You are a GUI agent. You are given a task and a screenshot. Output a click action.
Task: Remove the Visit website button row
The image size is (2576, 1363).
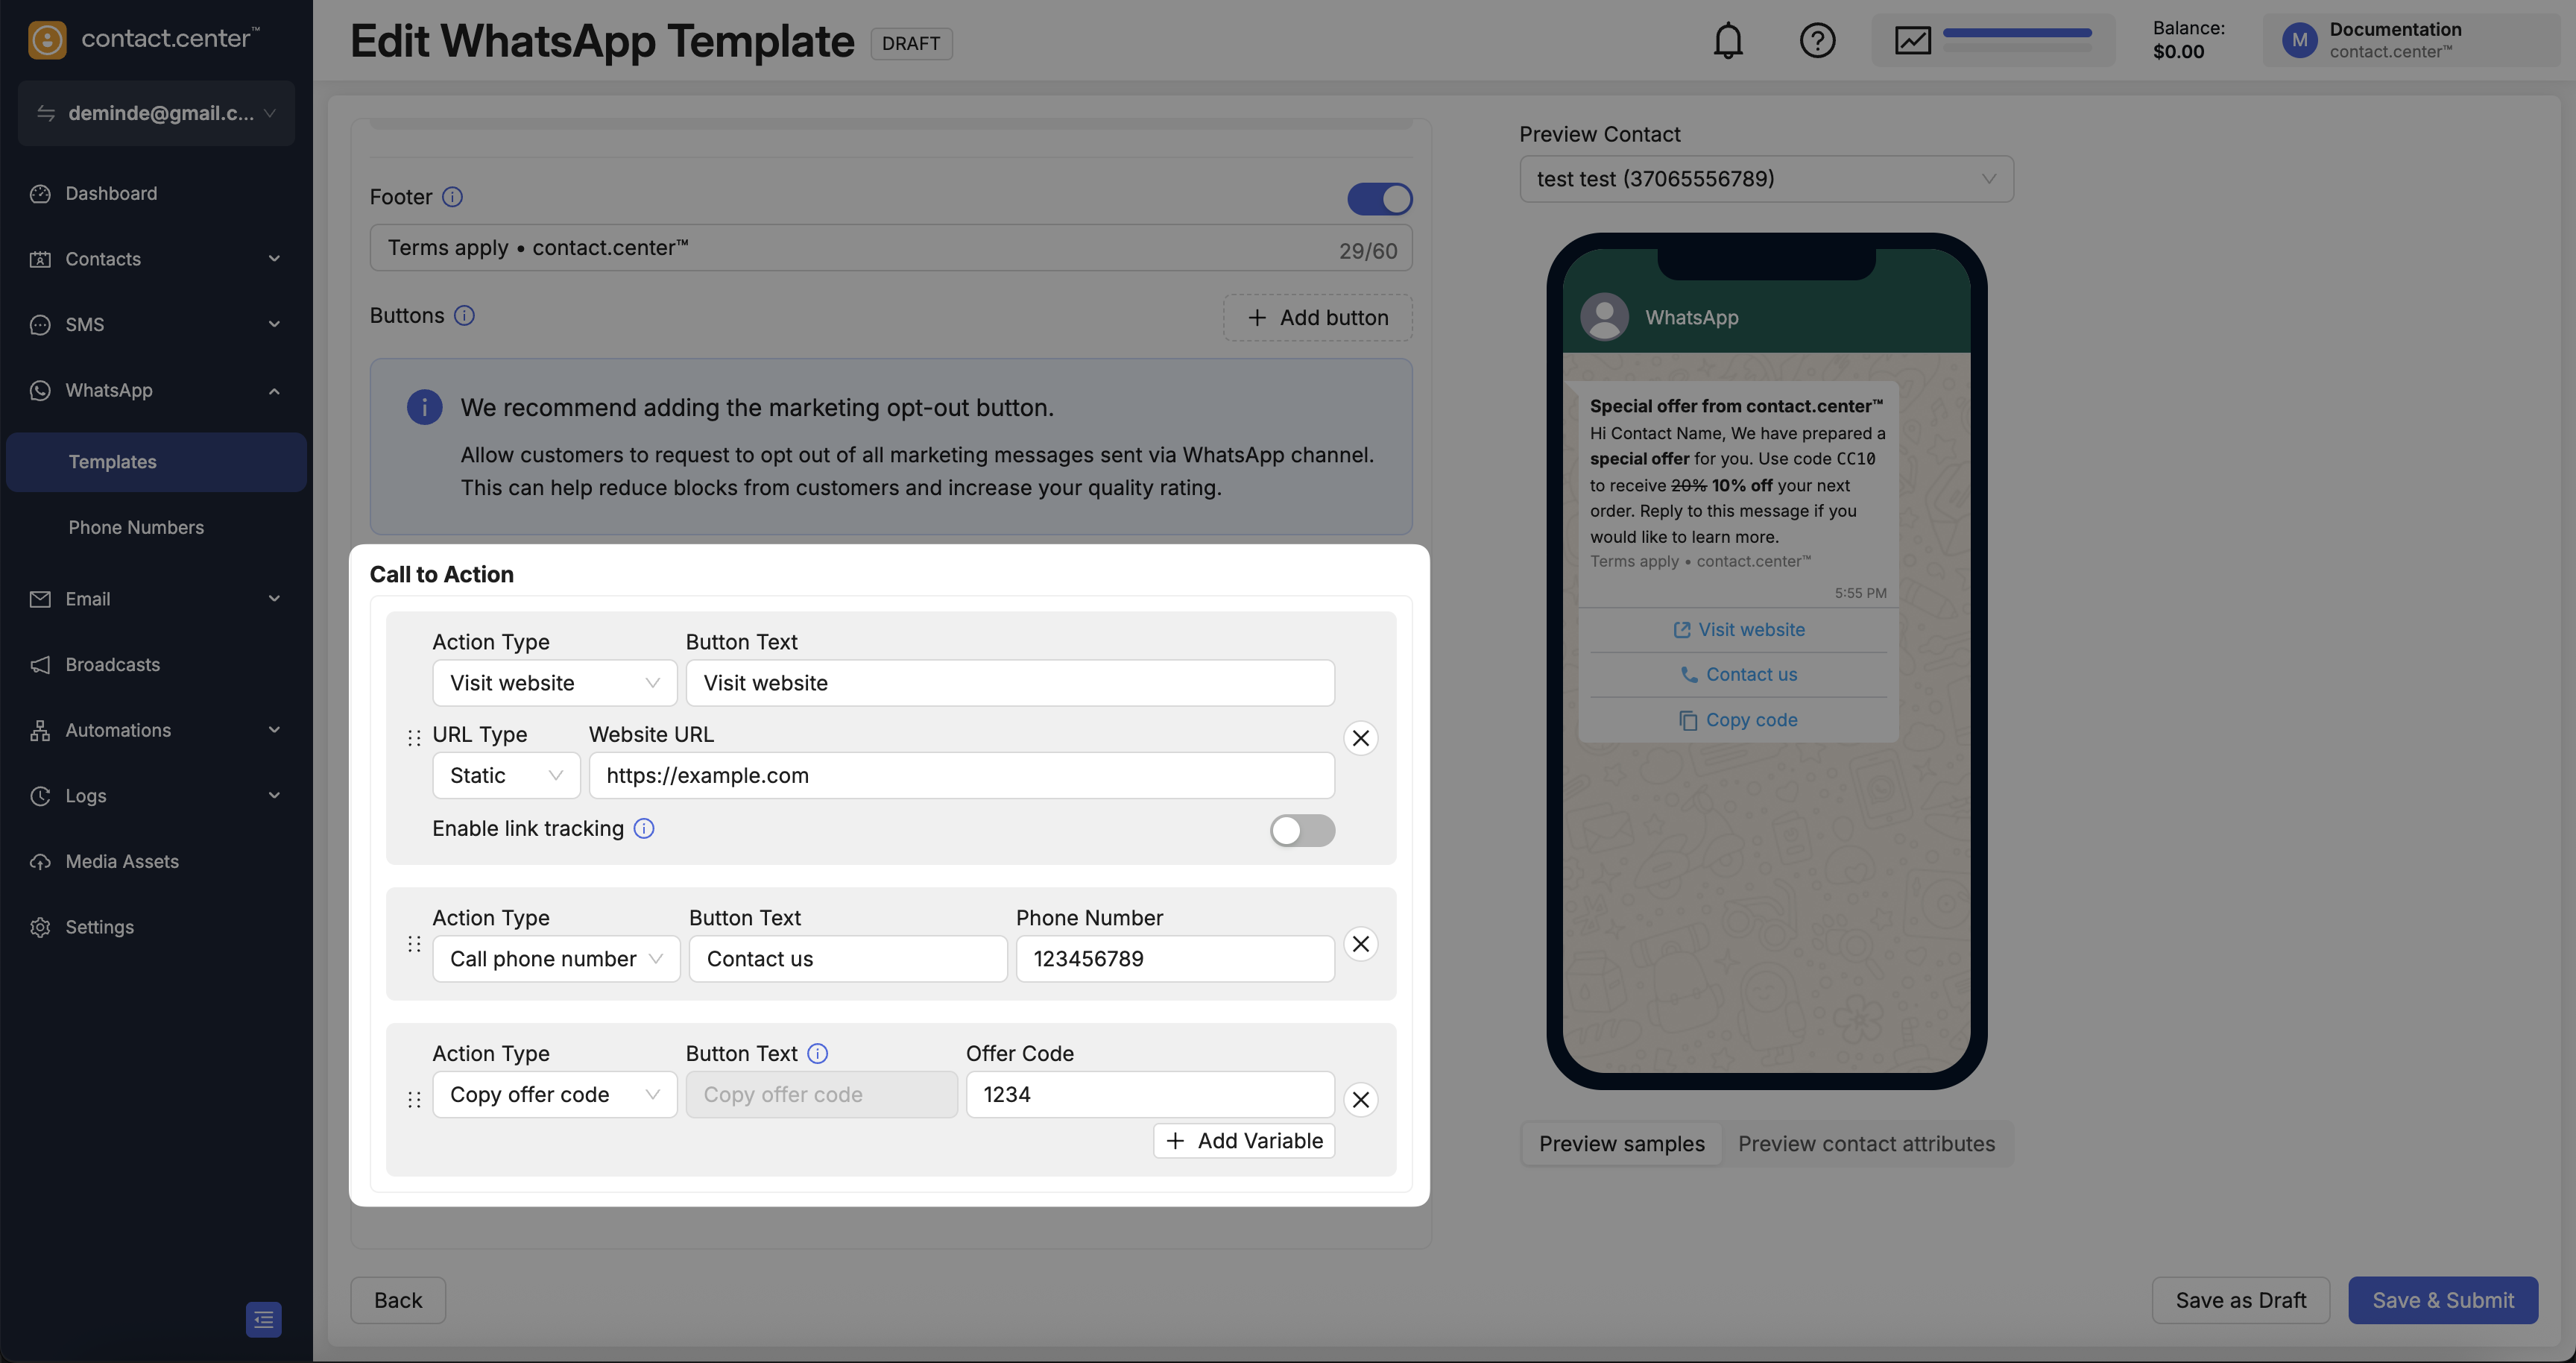(1360, 738)
